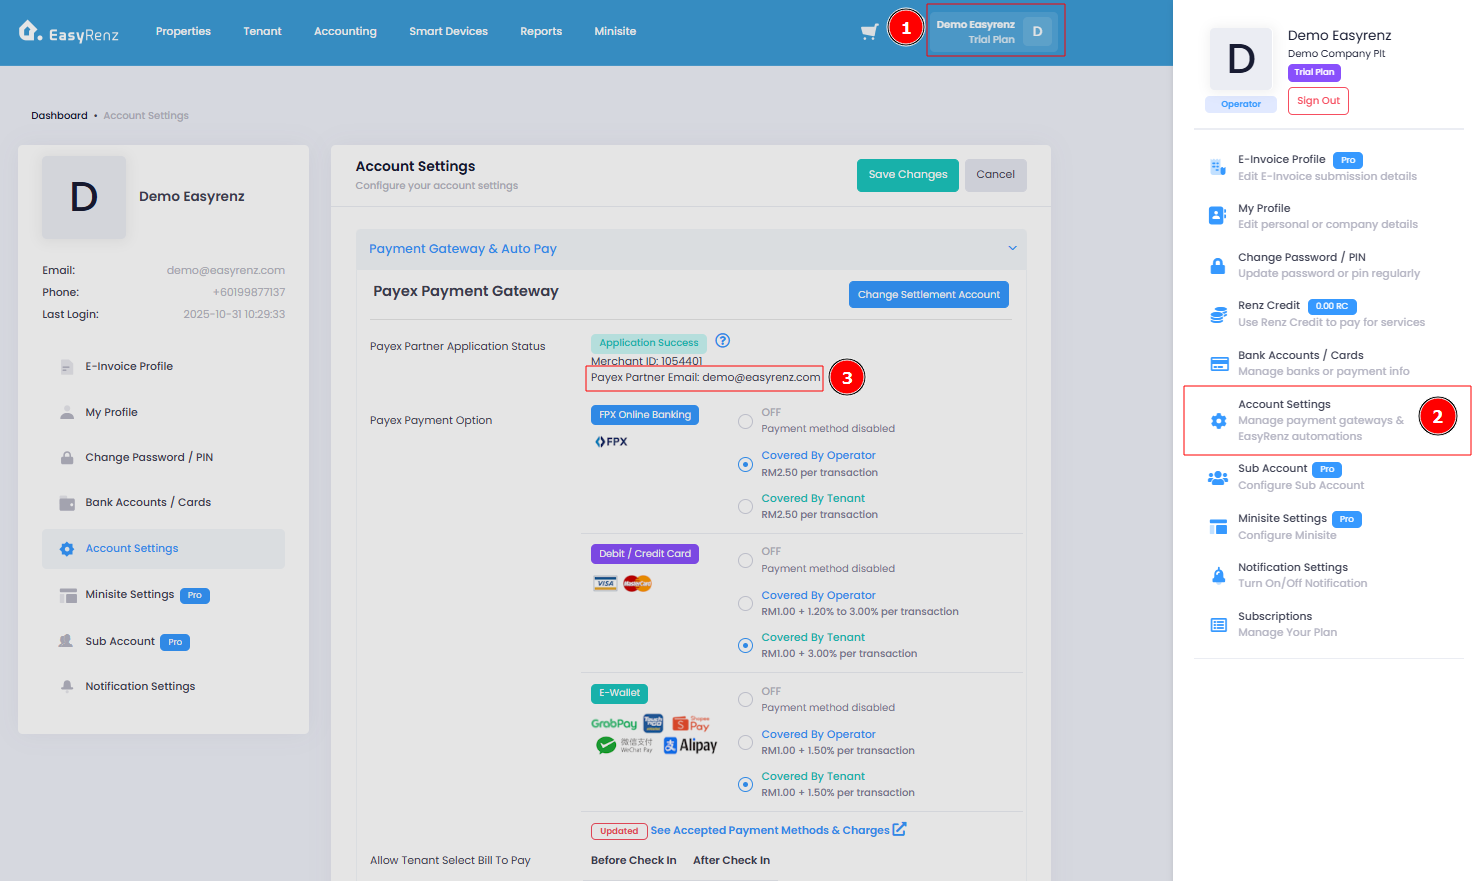The width and height of the screenshot is (1484, 881).
Task: Go to Dashboard breadcrumb link
Action: tap(59, 116)
